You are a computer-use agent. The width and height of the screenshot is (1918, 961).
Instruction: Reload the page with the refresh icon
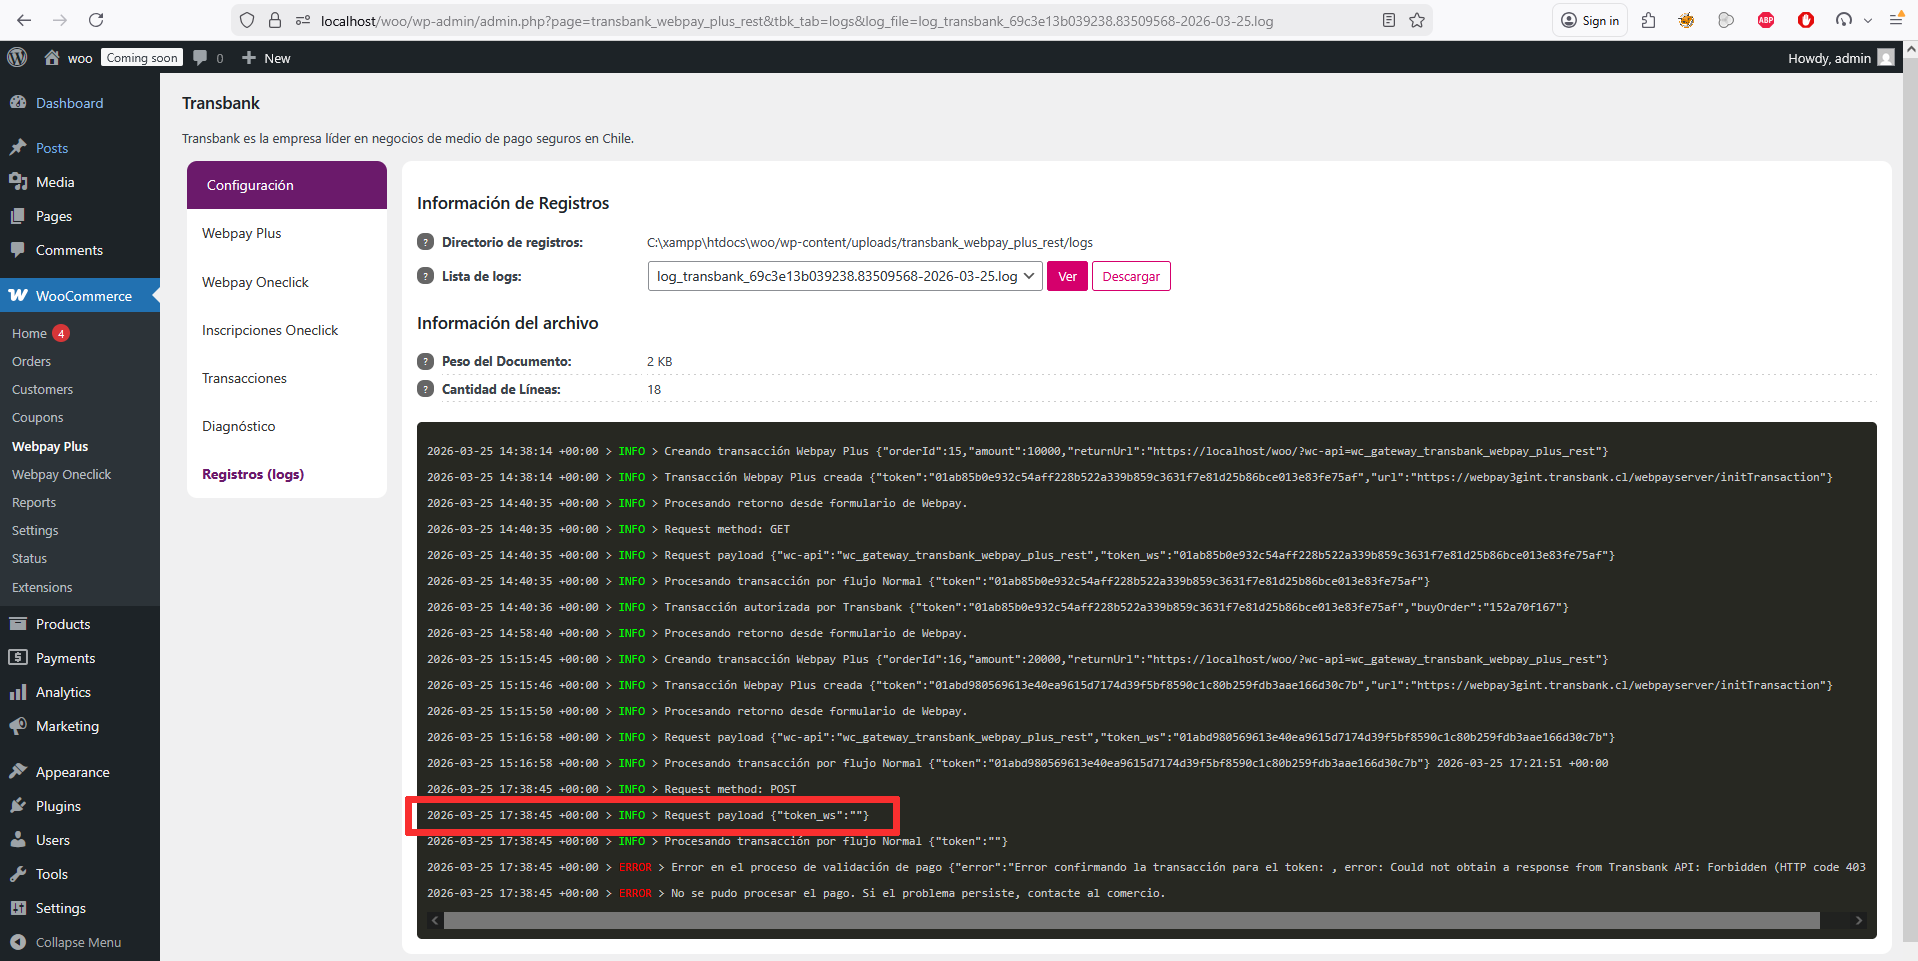click(96, 20)
